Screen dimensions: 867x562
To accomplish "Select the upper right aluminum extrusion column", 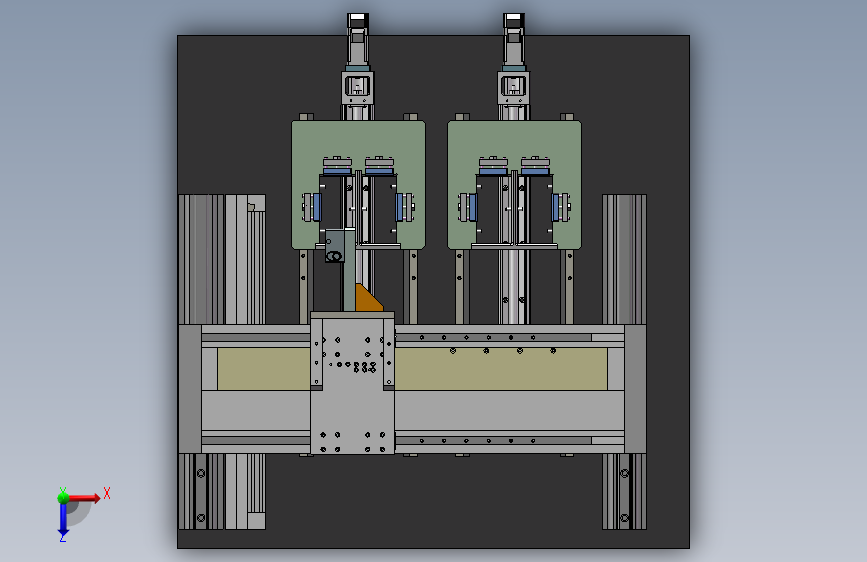I will [624, 259].
